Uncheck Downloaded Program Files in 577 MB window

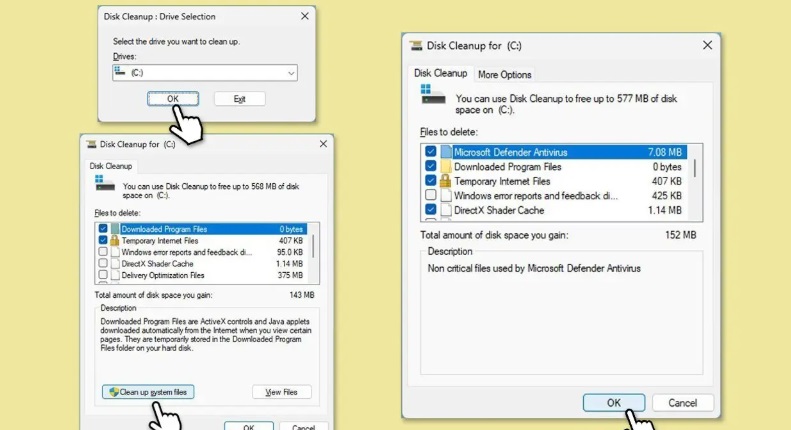[x=430, y=166]
